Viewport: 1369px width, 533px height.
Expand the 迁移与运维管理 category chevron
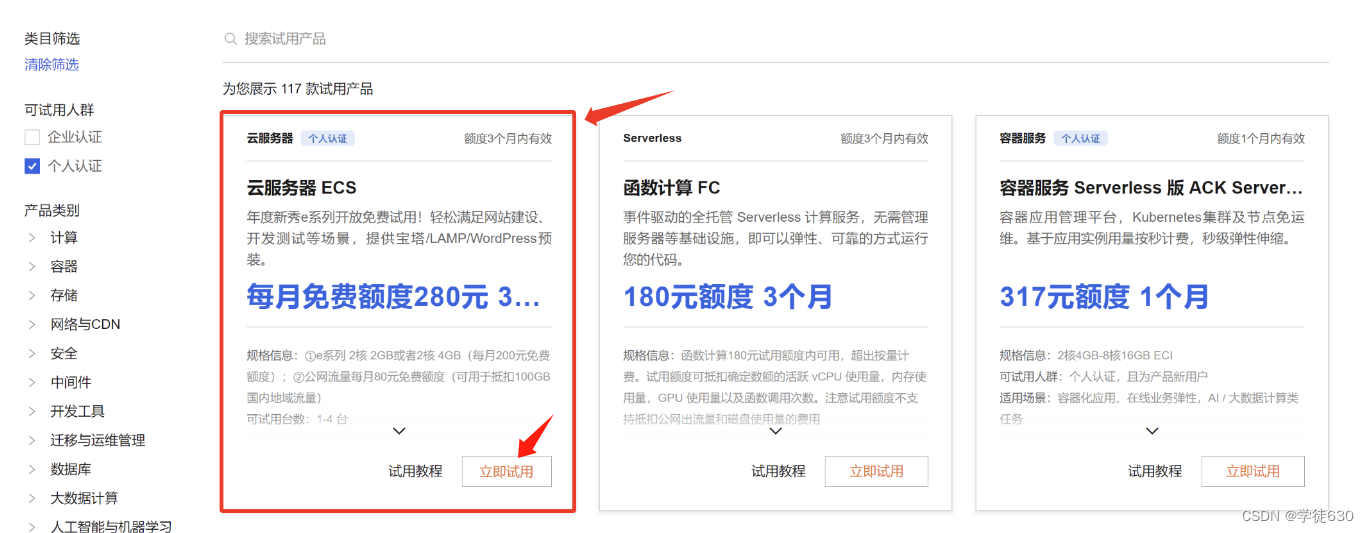click(33, 440)
